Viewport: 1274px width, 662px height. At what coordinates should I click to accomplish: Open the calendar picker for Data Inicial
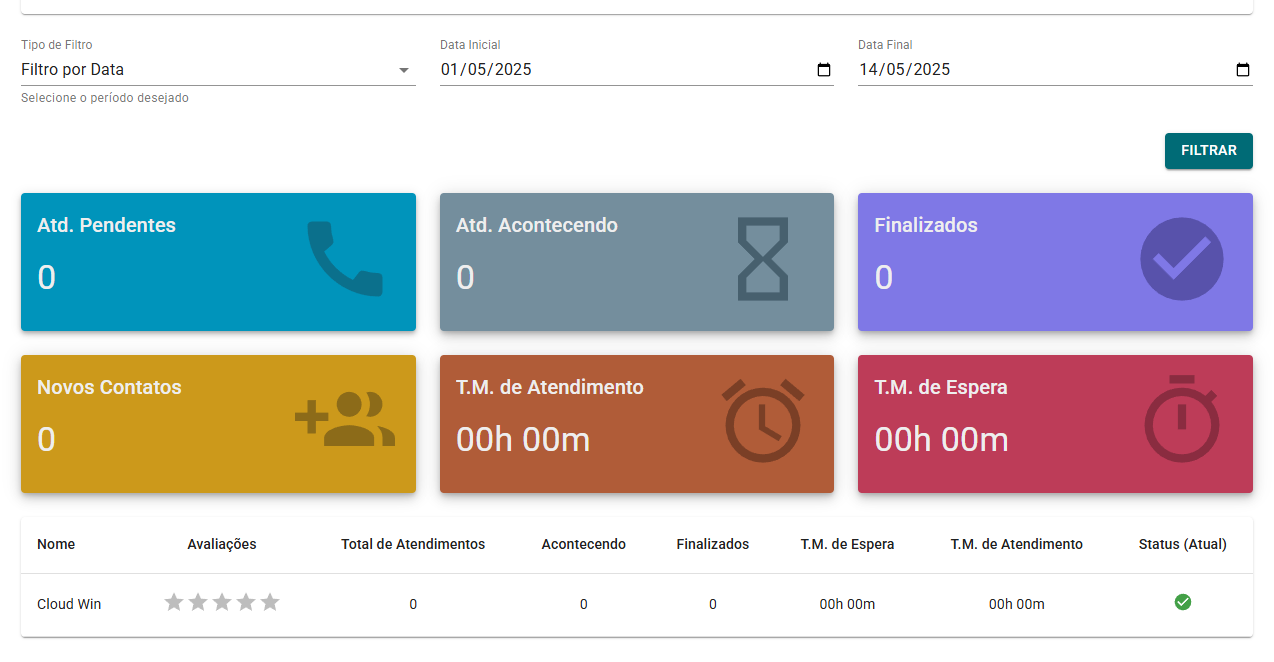(823, 70)
